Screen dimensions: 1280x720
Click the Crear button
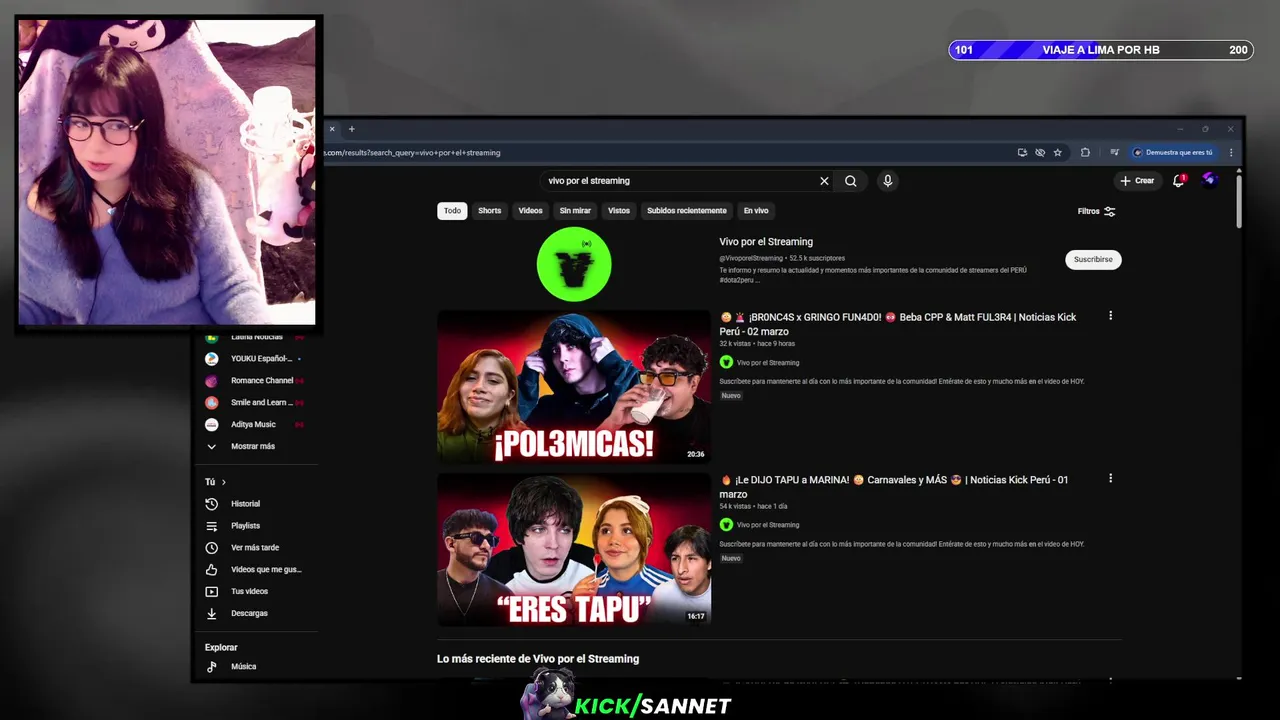(x=1137, y=181)
